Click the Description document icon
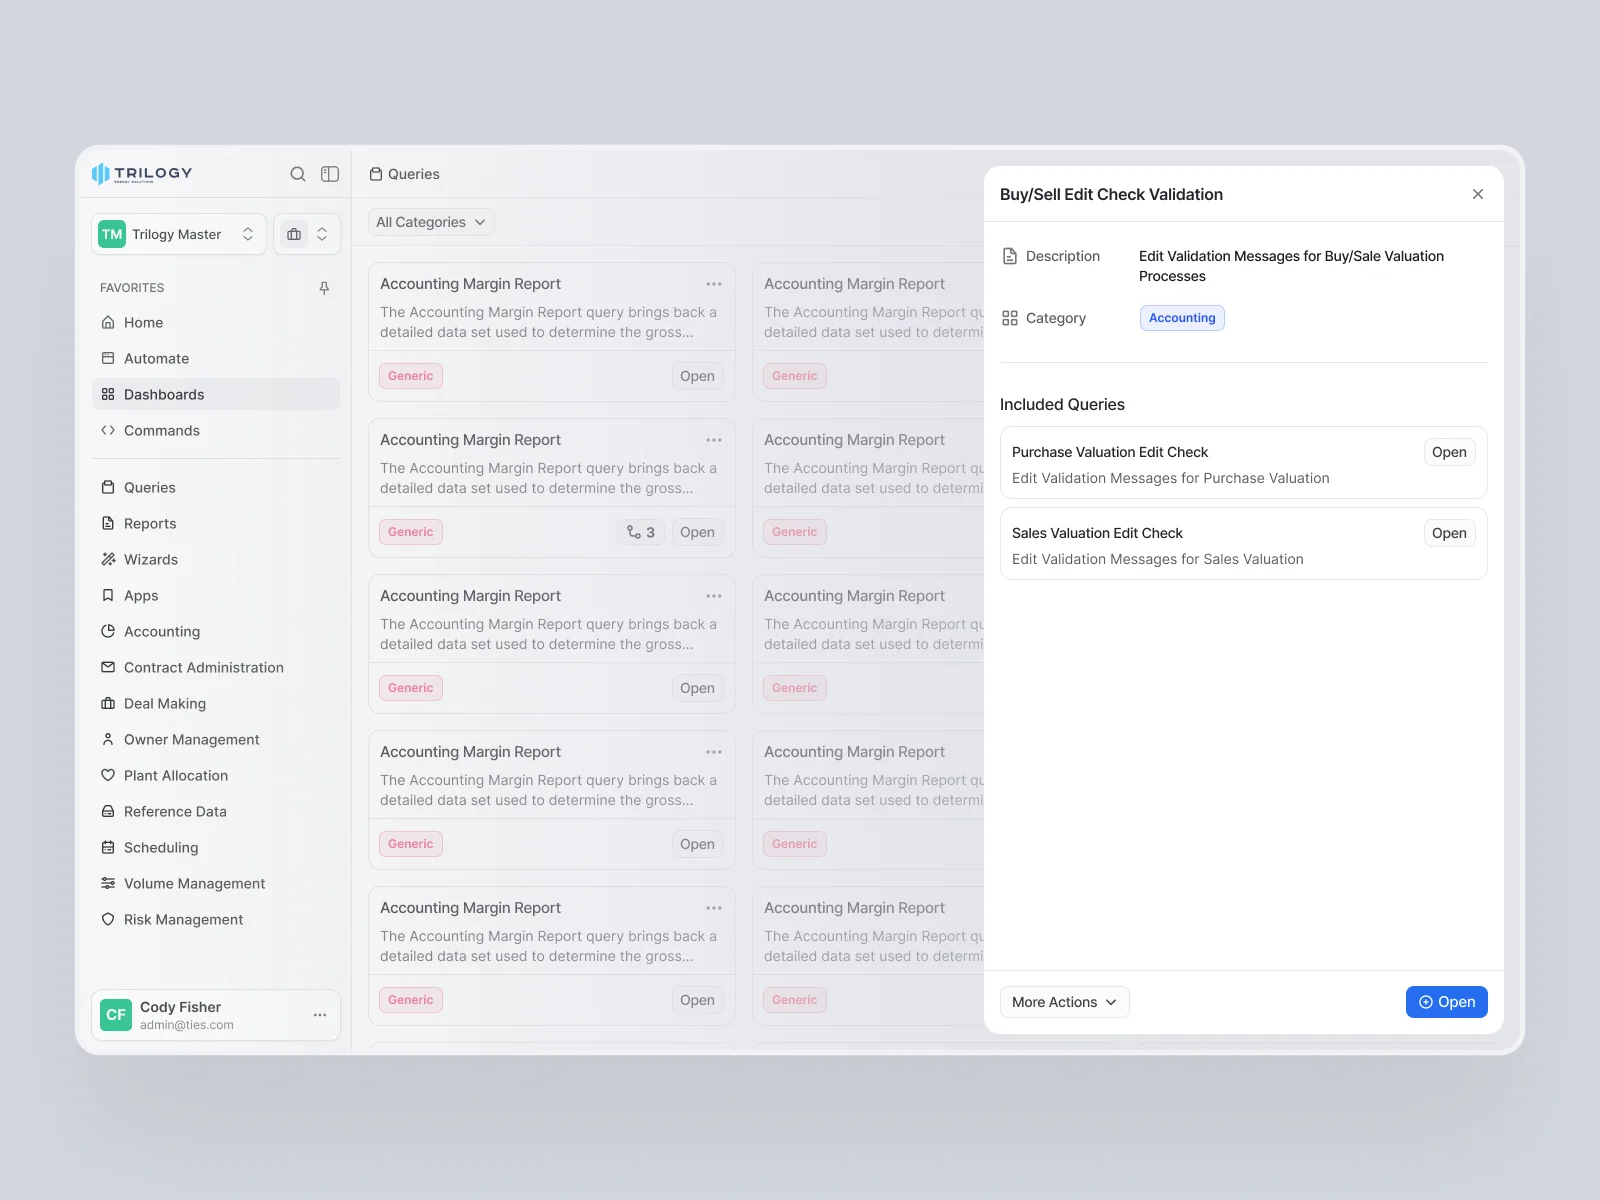The image size is (1600, 1200). pyautogui.click(x=1010, y=256)
